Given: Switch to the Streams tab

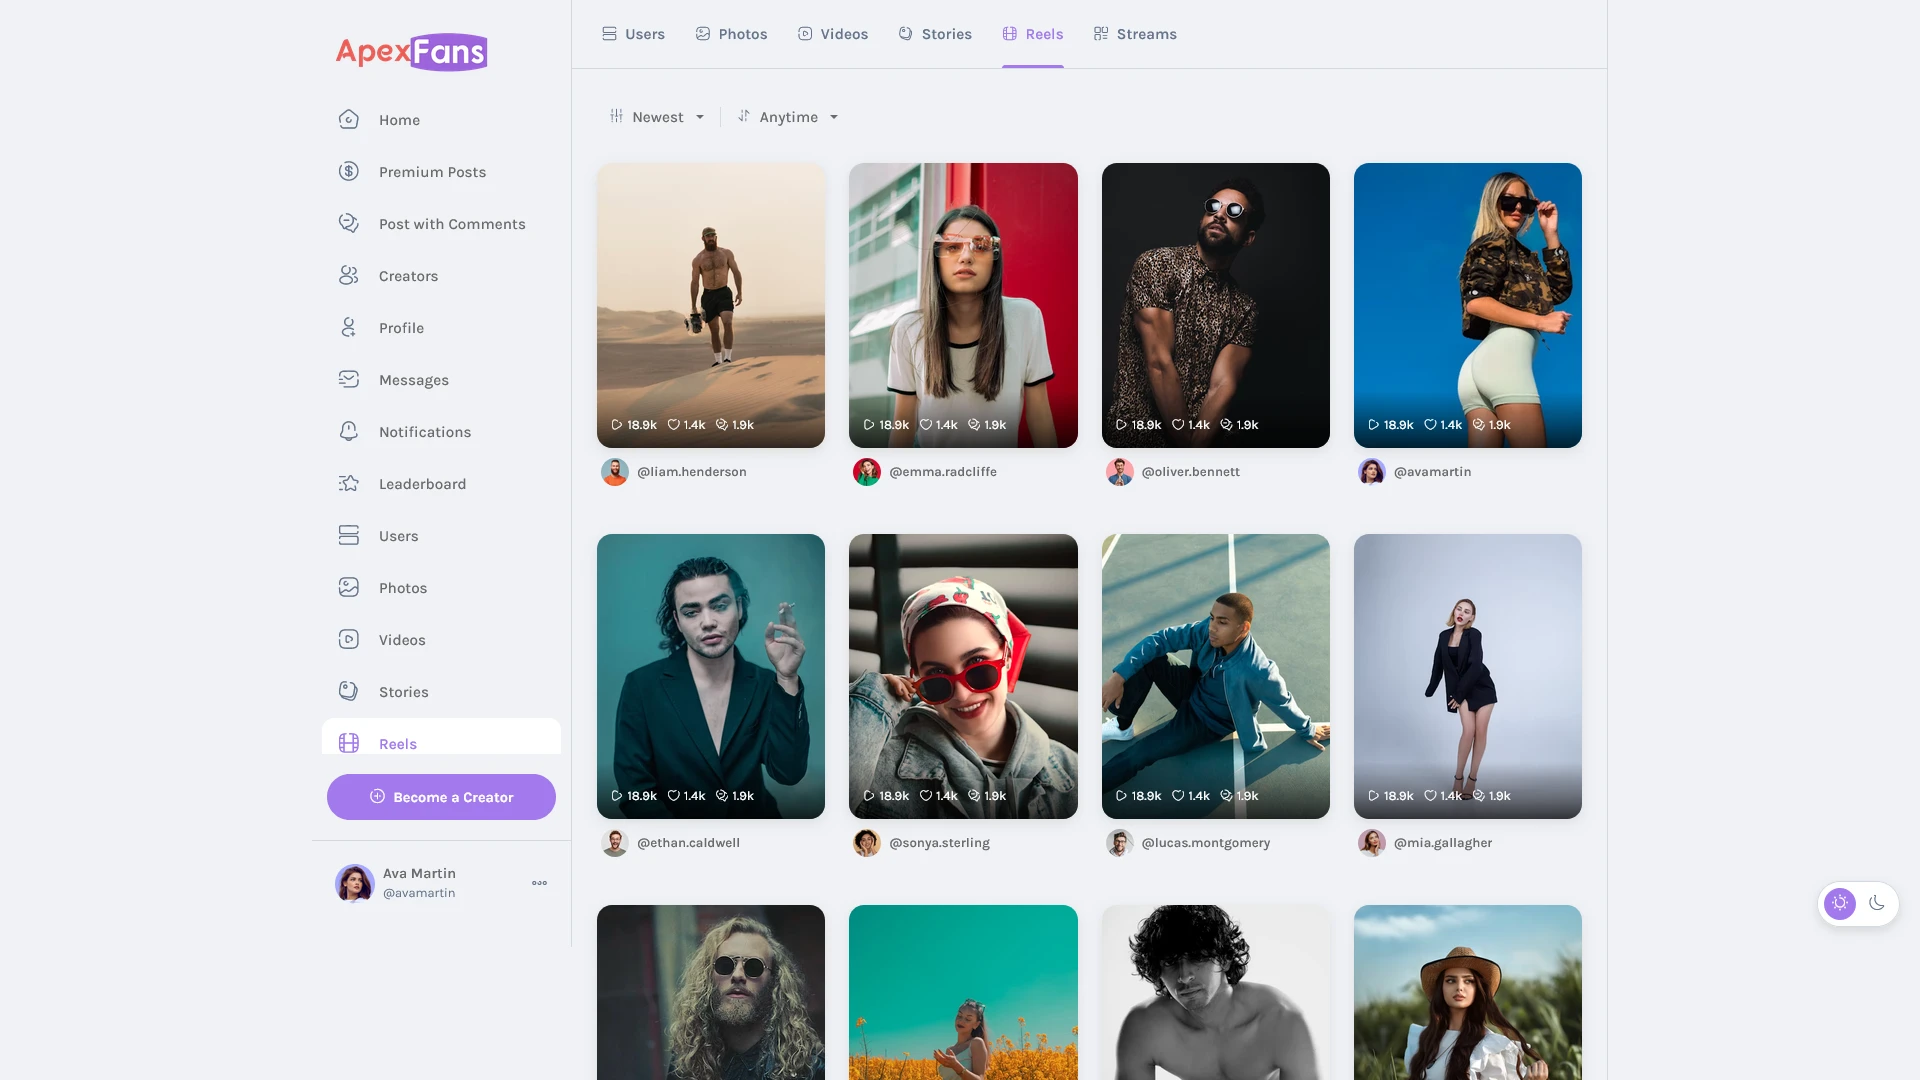Looking at the screenshot, I should pyautogui.click(x=1135, y=34).
